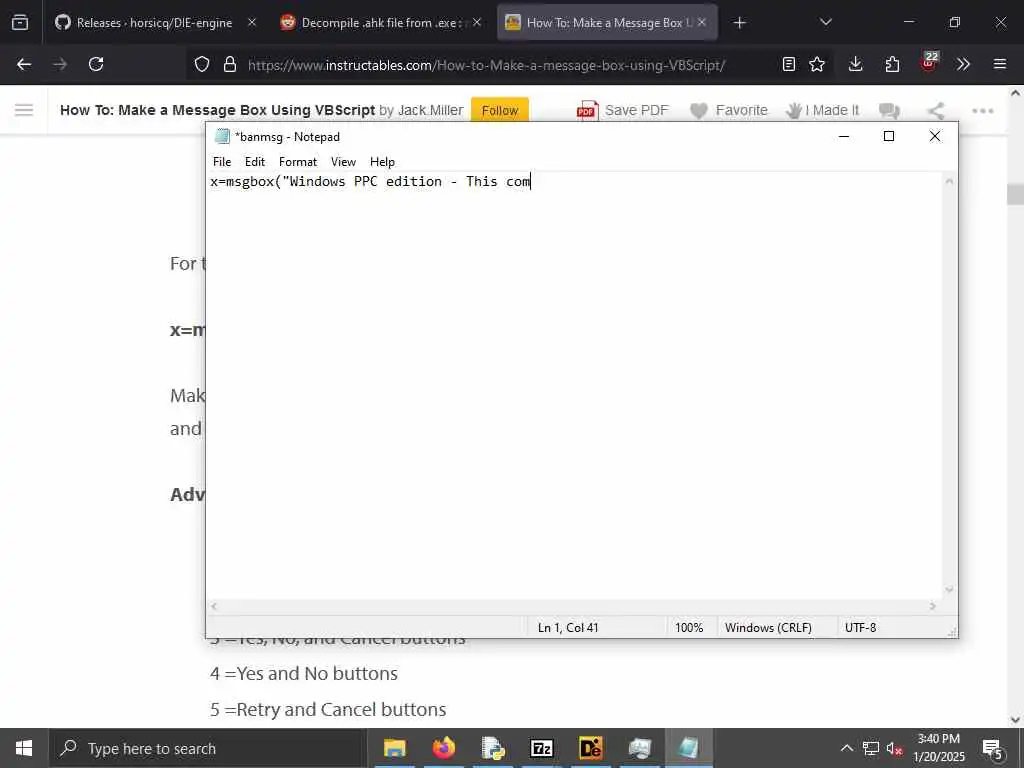The height and width of the screenshot is (768, 1024).
Task: Click 100% zoom status entry
Action: pyautogui.click(x=689, y=628)
